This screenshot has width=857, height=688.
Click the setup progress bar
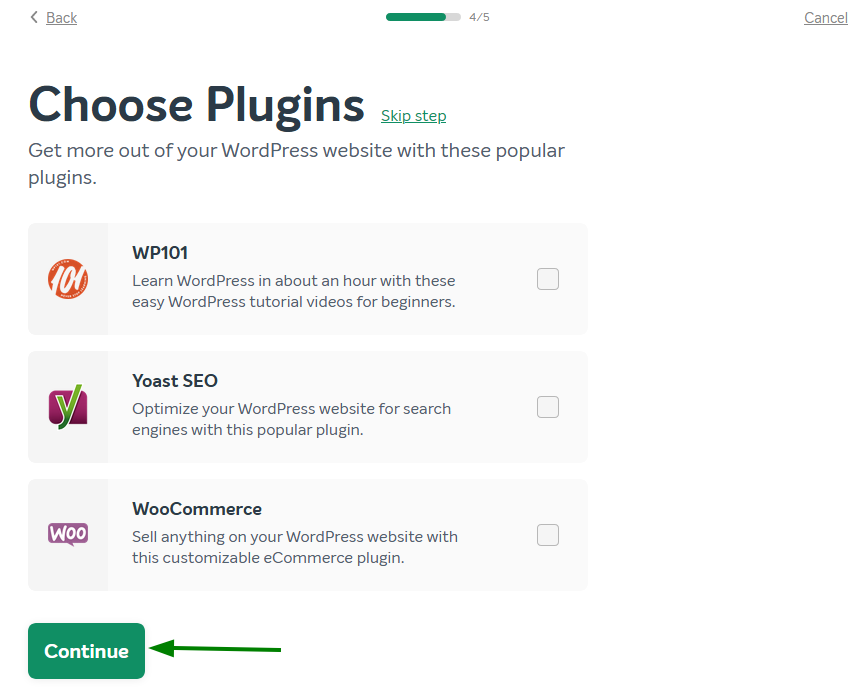(x=423, y=17)
